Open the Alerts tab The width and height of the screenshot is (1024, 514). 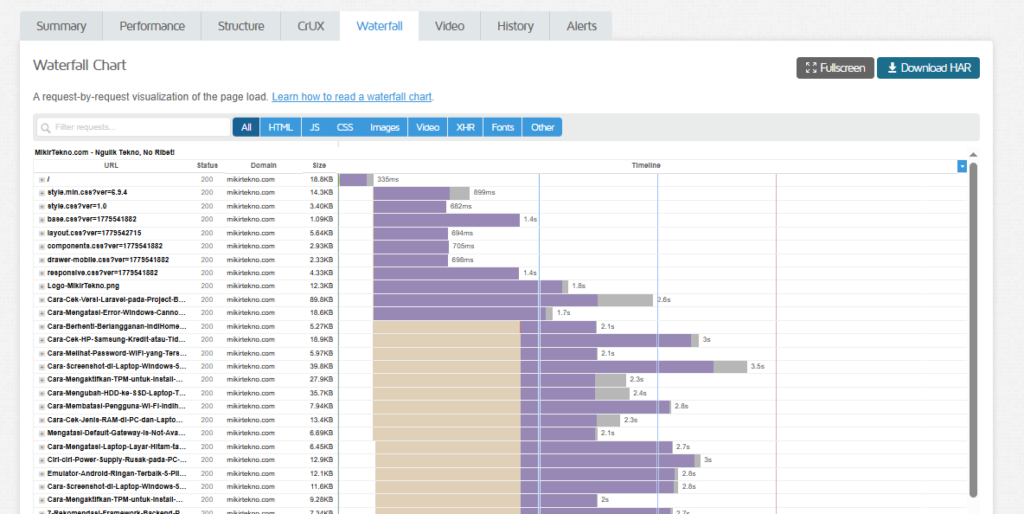pyautogui.click(x=581, y=26)
